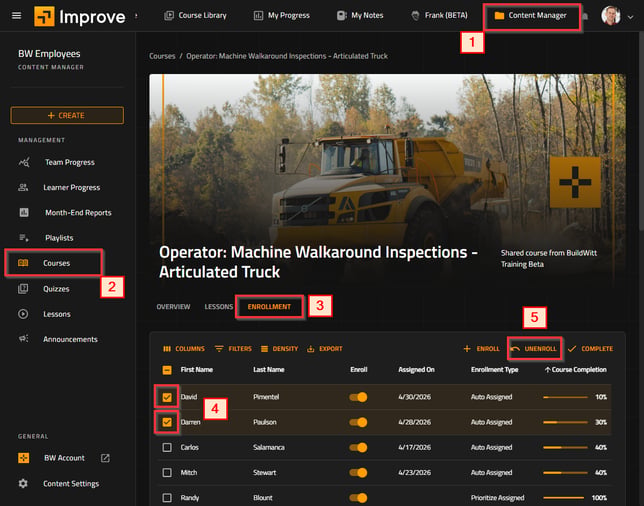Open My Progress in the top navigation
This screenshot has height=506, width=644.
pyautogui.click(x=281, y=16)
